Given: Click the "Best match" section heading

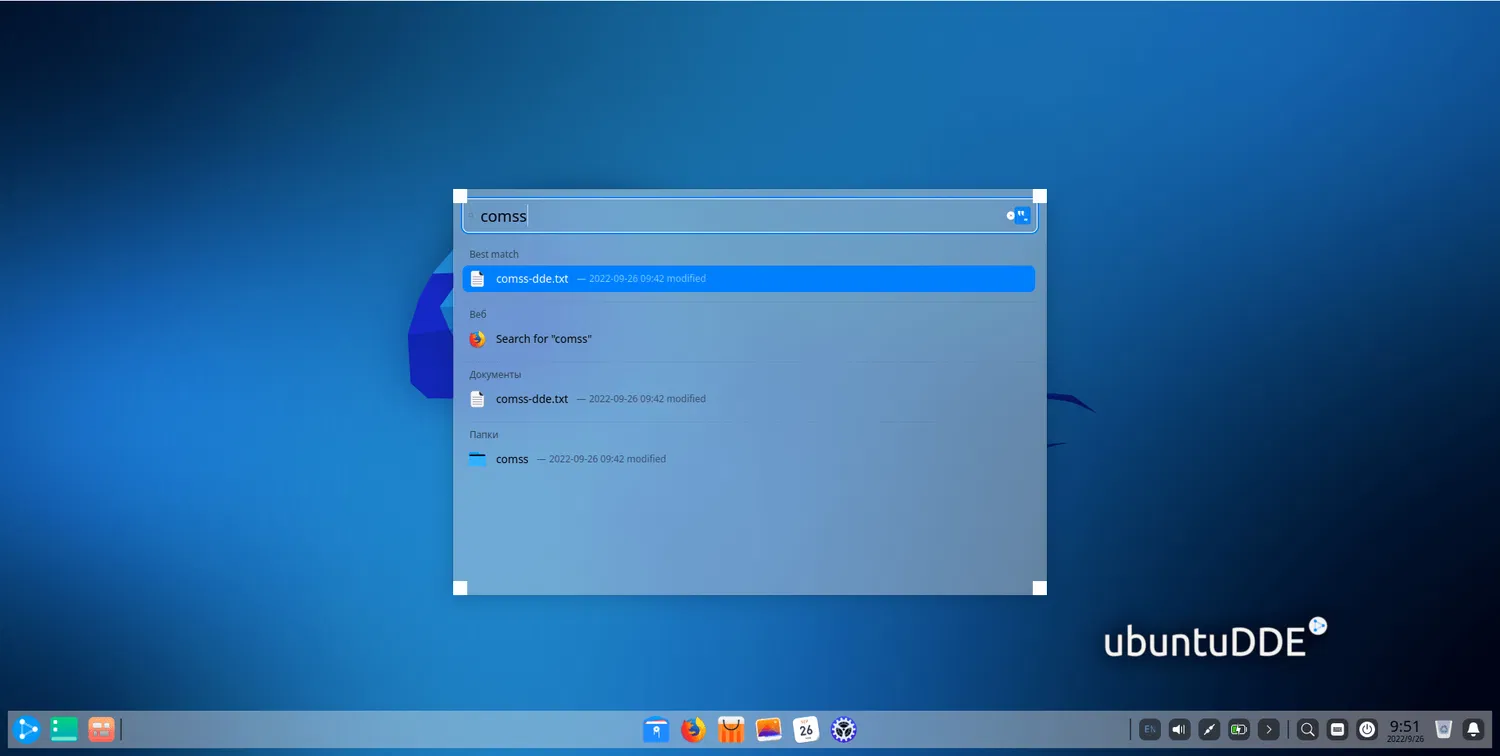Looking at the screenshot, I should click(x=494, y=254).
